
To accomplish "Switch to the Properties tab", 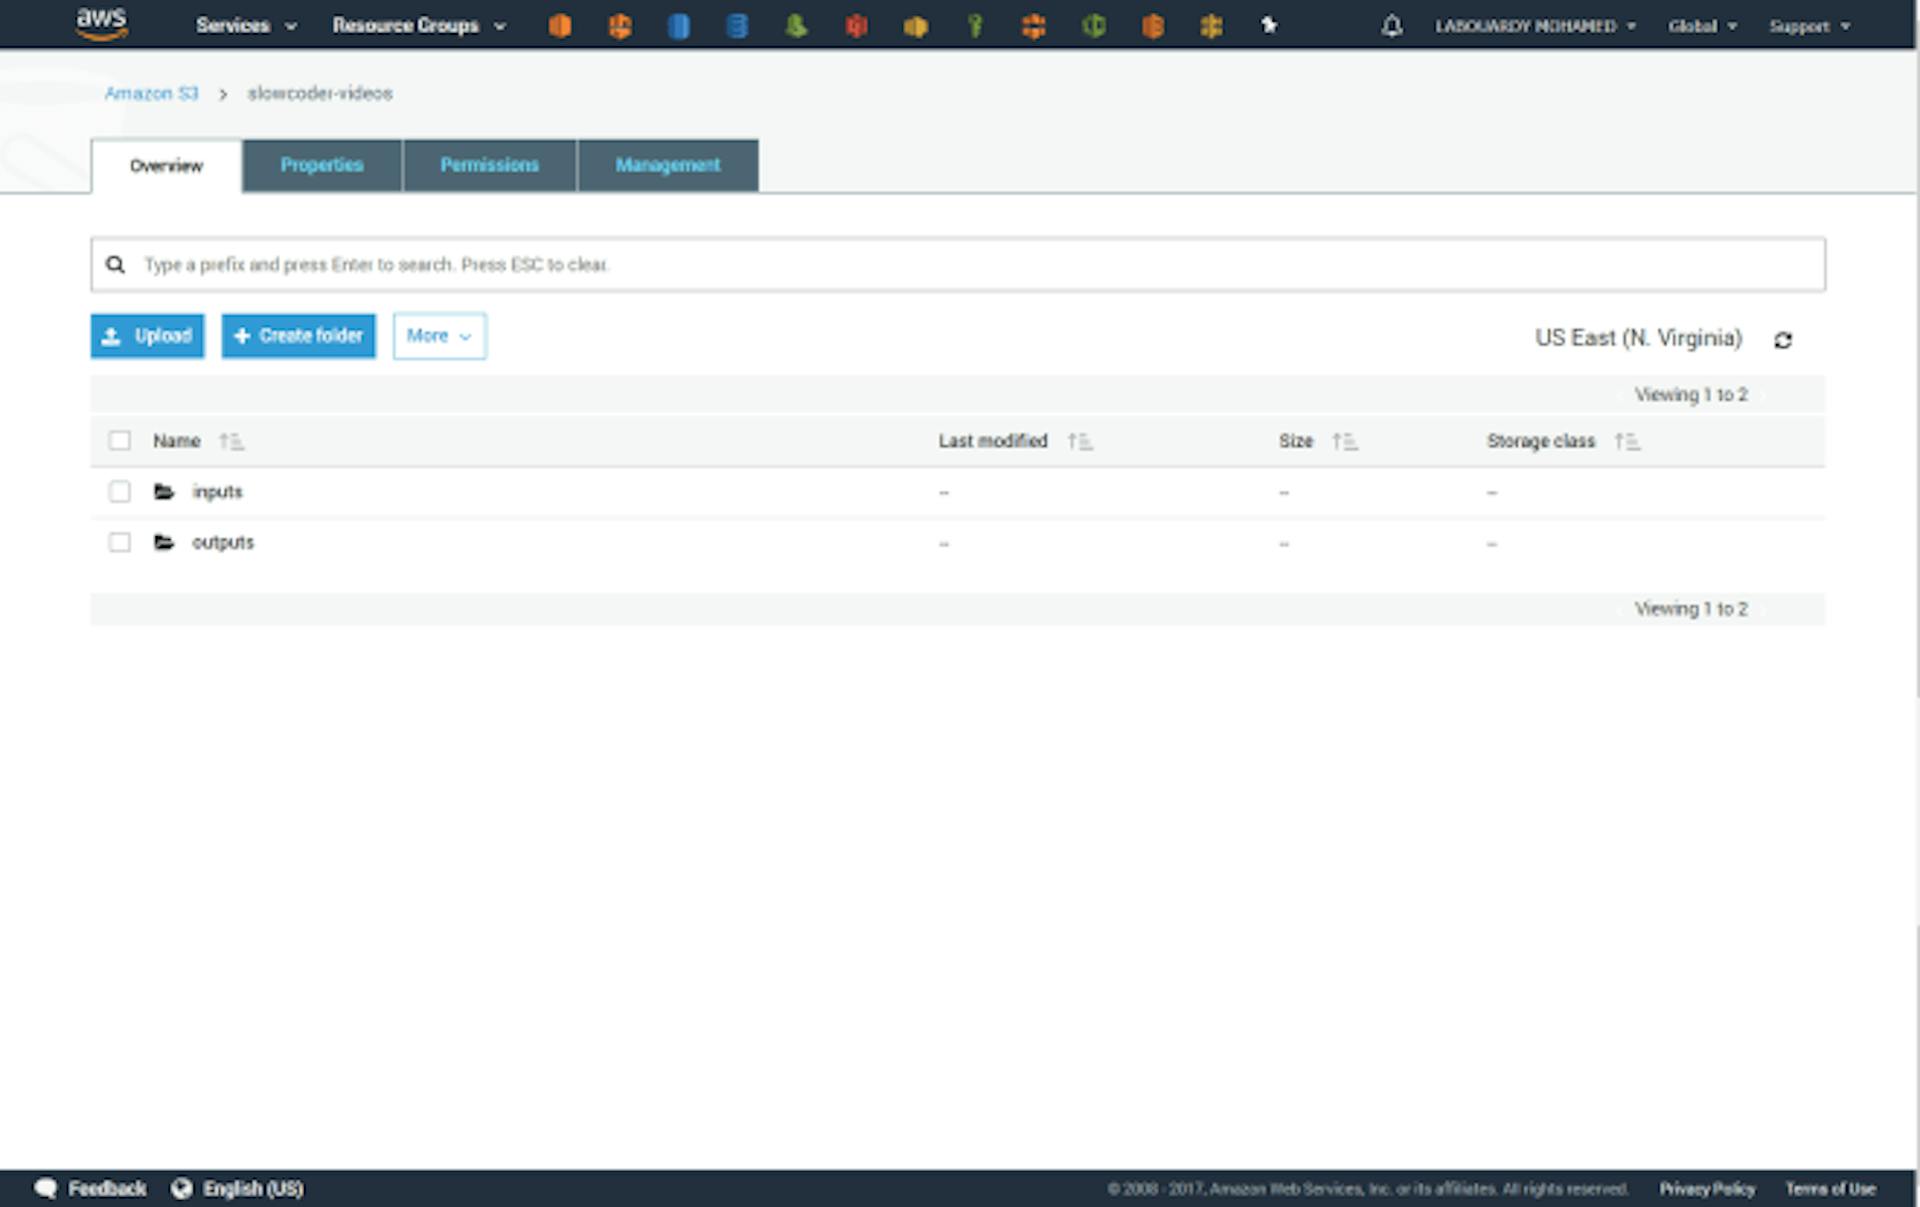I will point(322,165).
